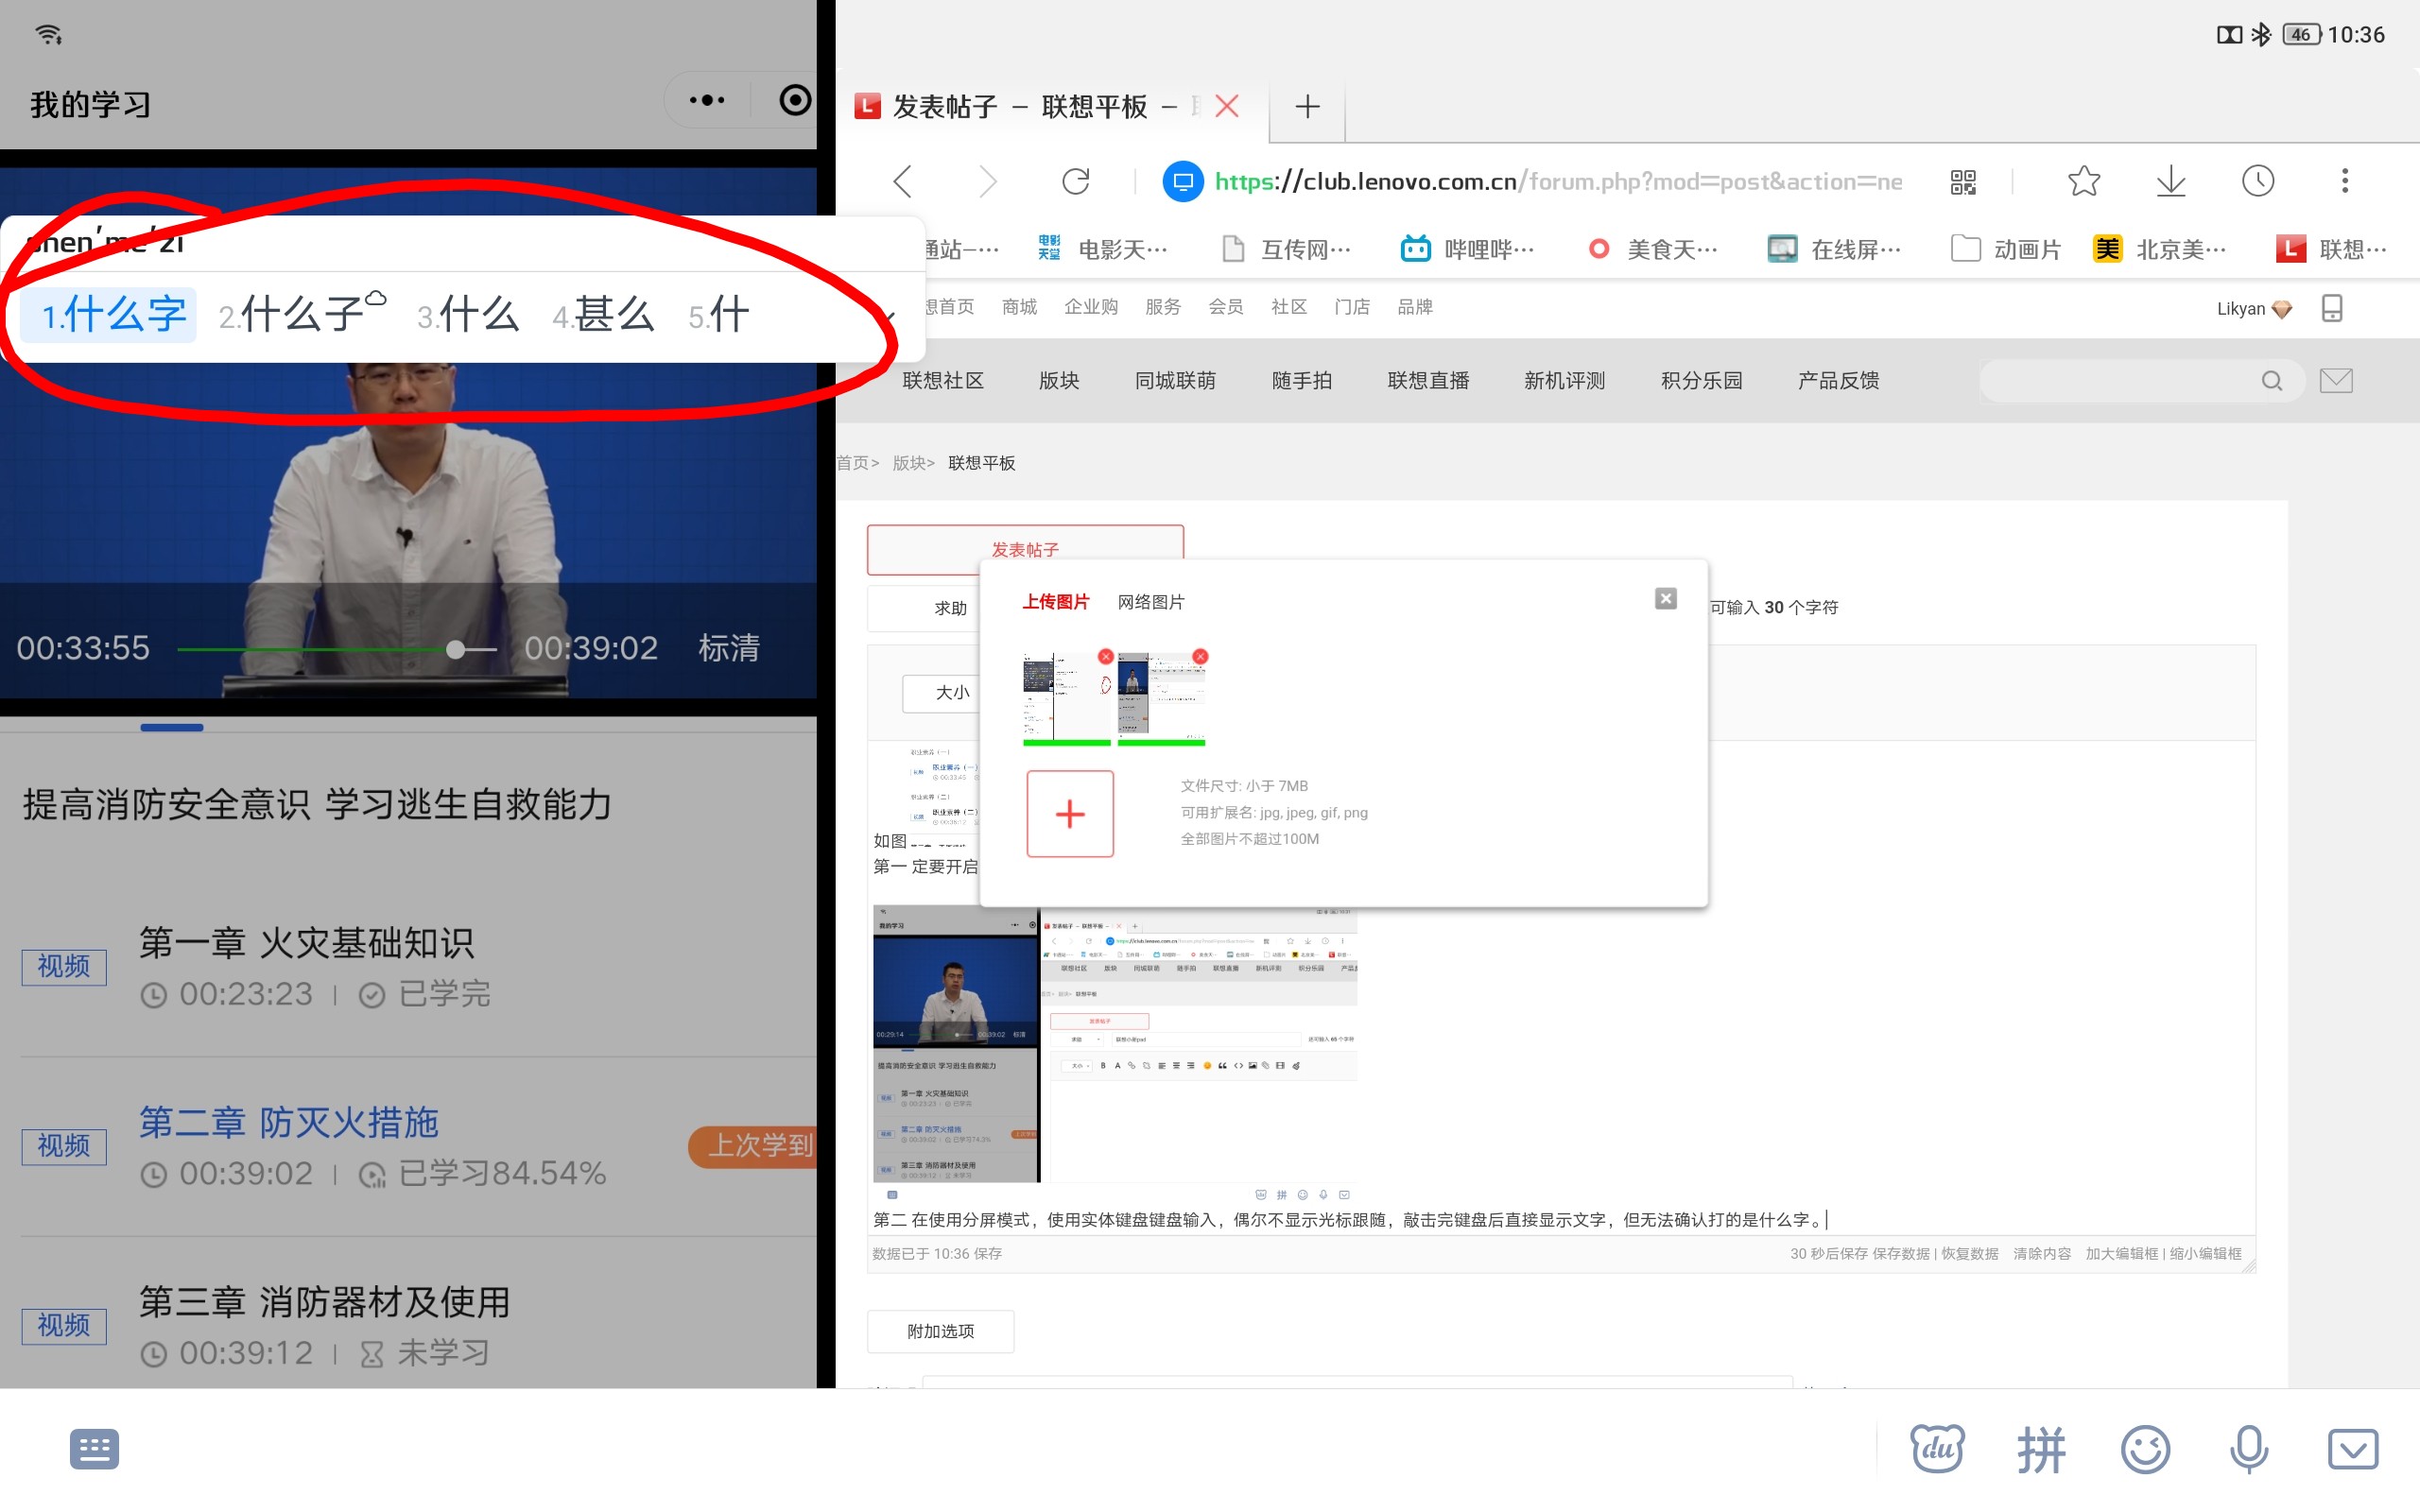Image resolution: width=2420 pixels, height=1512 pixels.
Task: Open browsing history clock icon
Action: [2258, 181]
